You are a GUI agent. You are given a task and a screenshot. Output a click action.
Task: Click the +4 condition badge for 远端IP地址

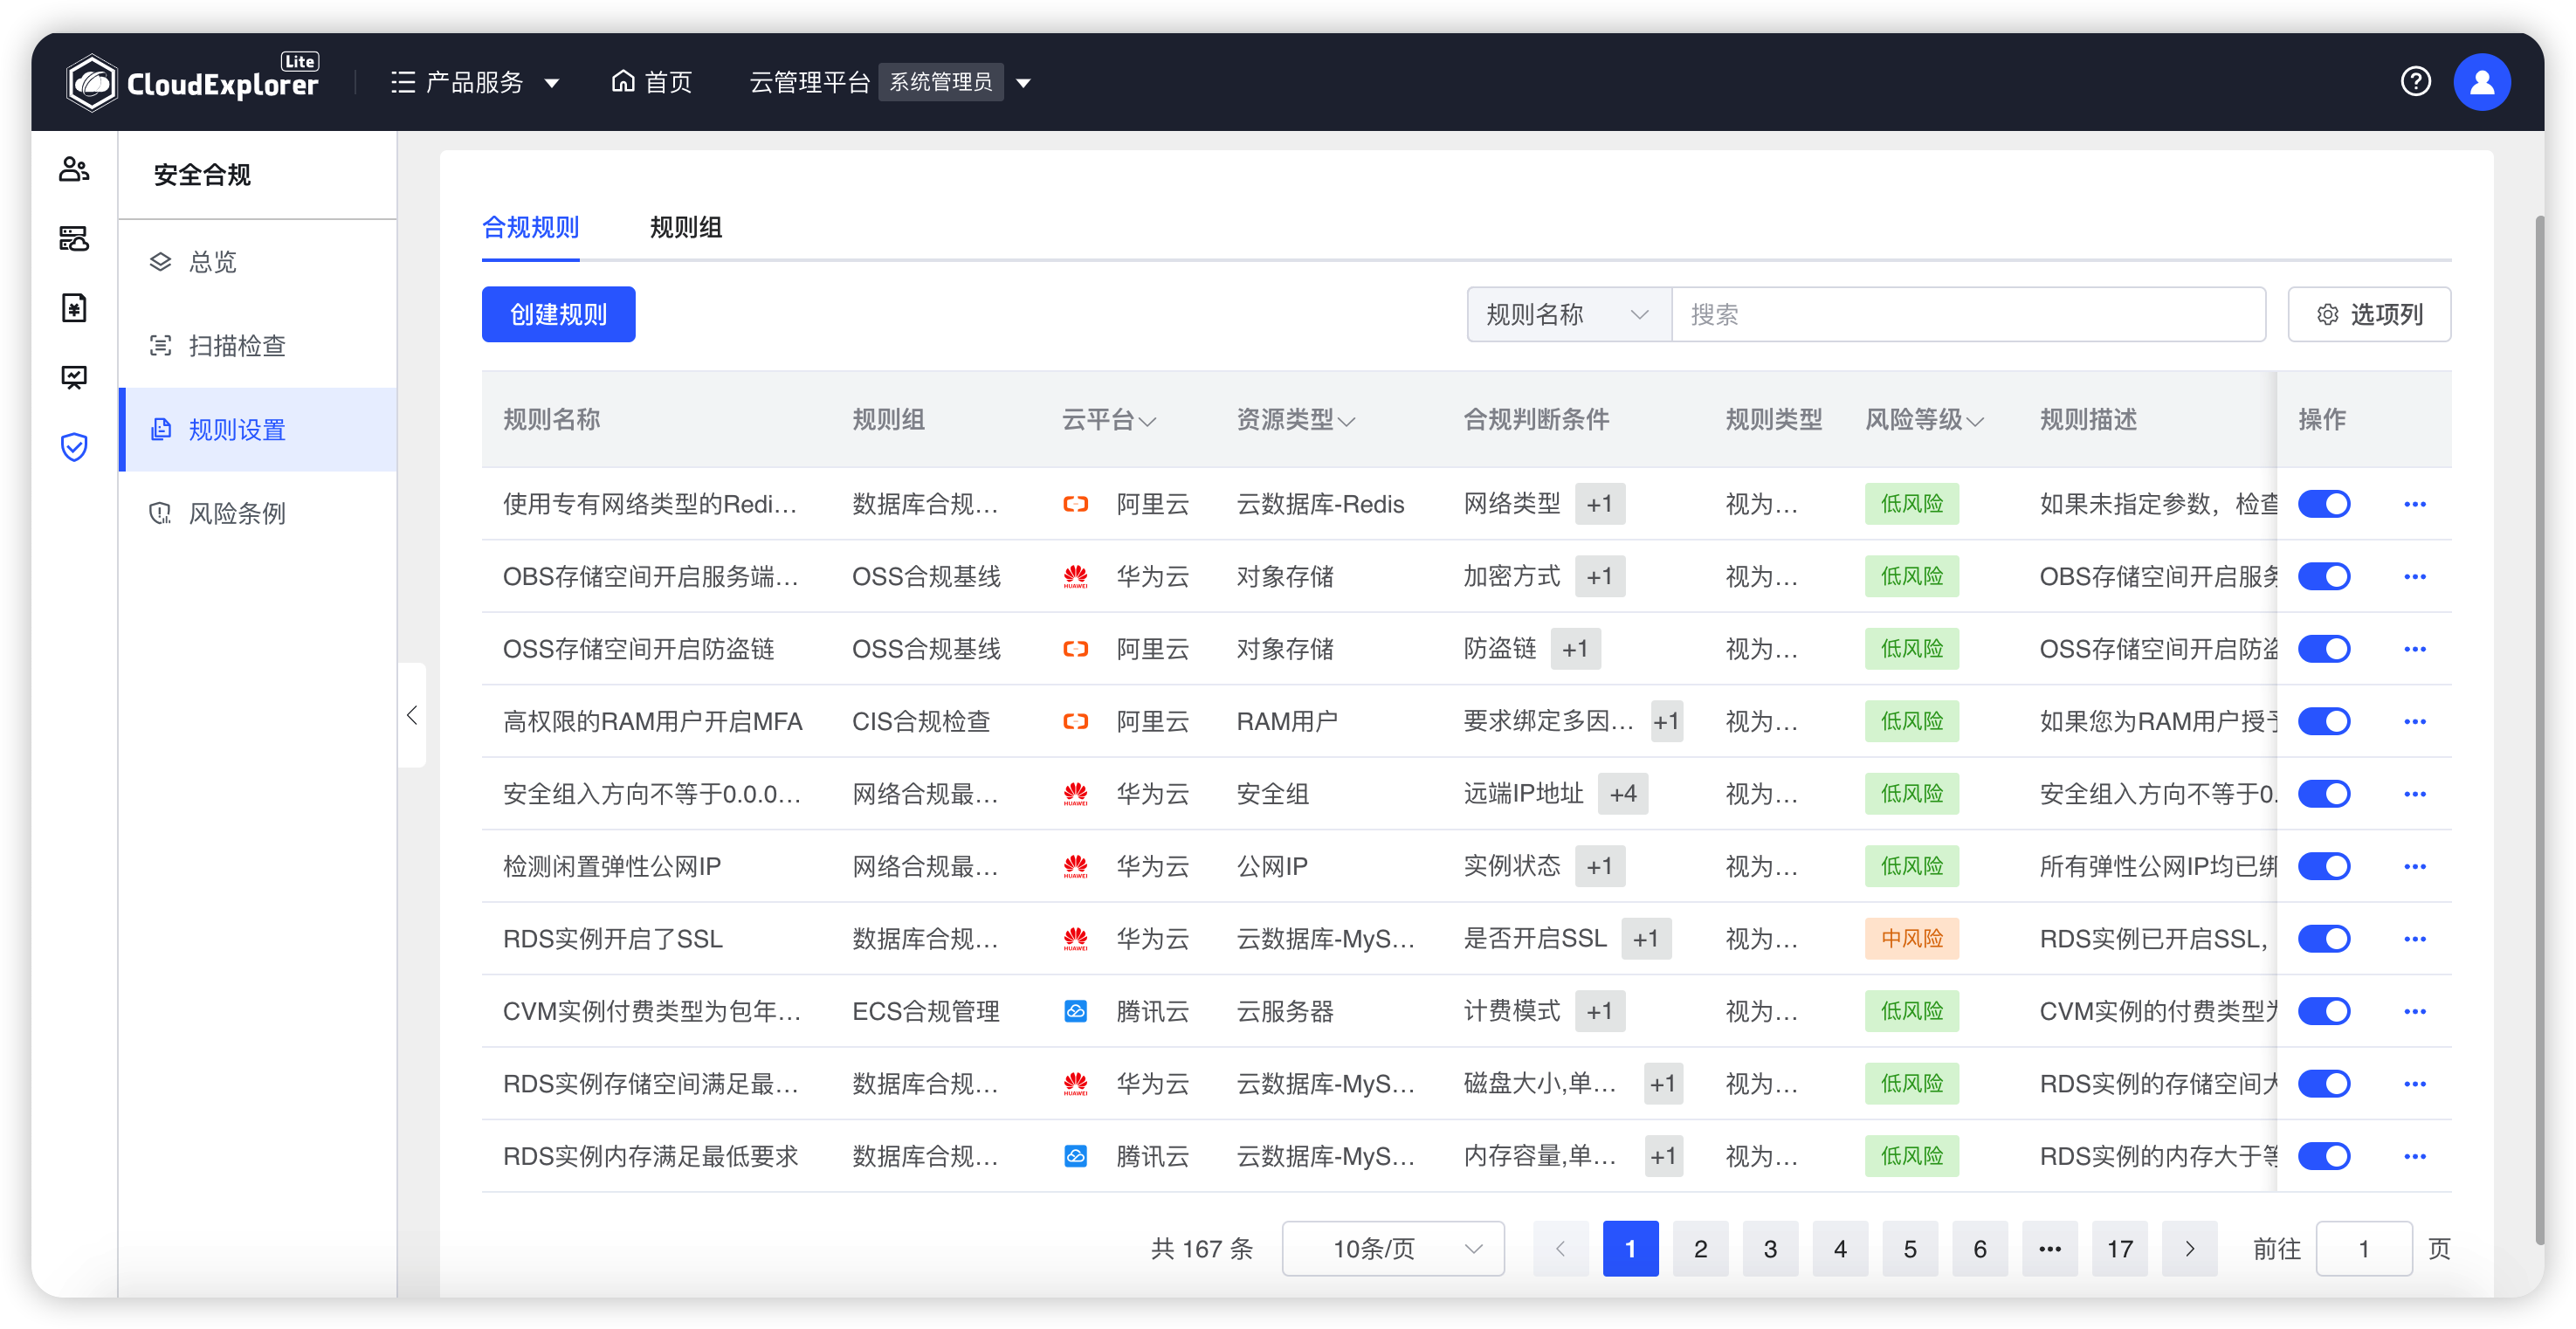coord(1622,794)
